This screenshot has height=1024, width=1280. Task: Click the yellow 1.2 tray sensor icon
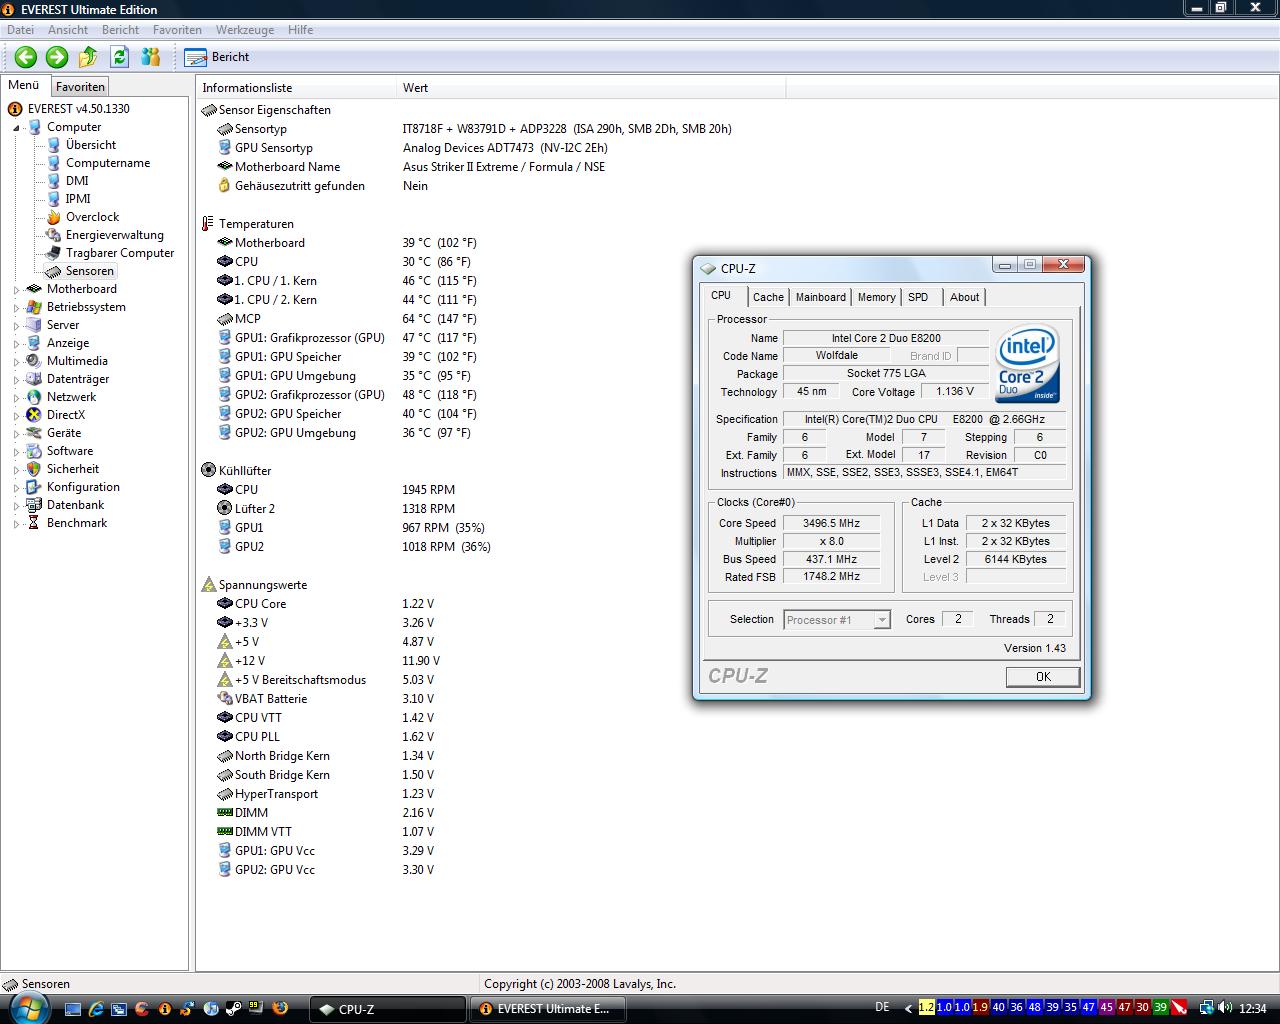926,1007
